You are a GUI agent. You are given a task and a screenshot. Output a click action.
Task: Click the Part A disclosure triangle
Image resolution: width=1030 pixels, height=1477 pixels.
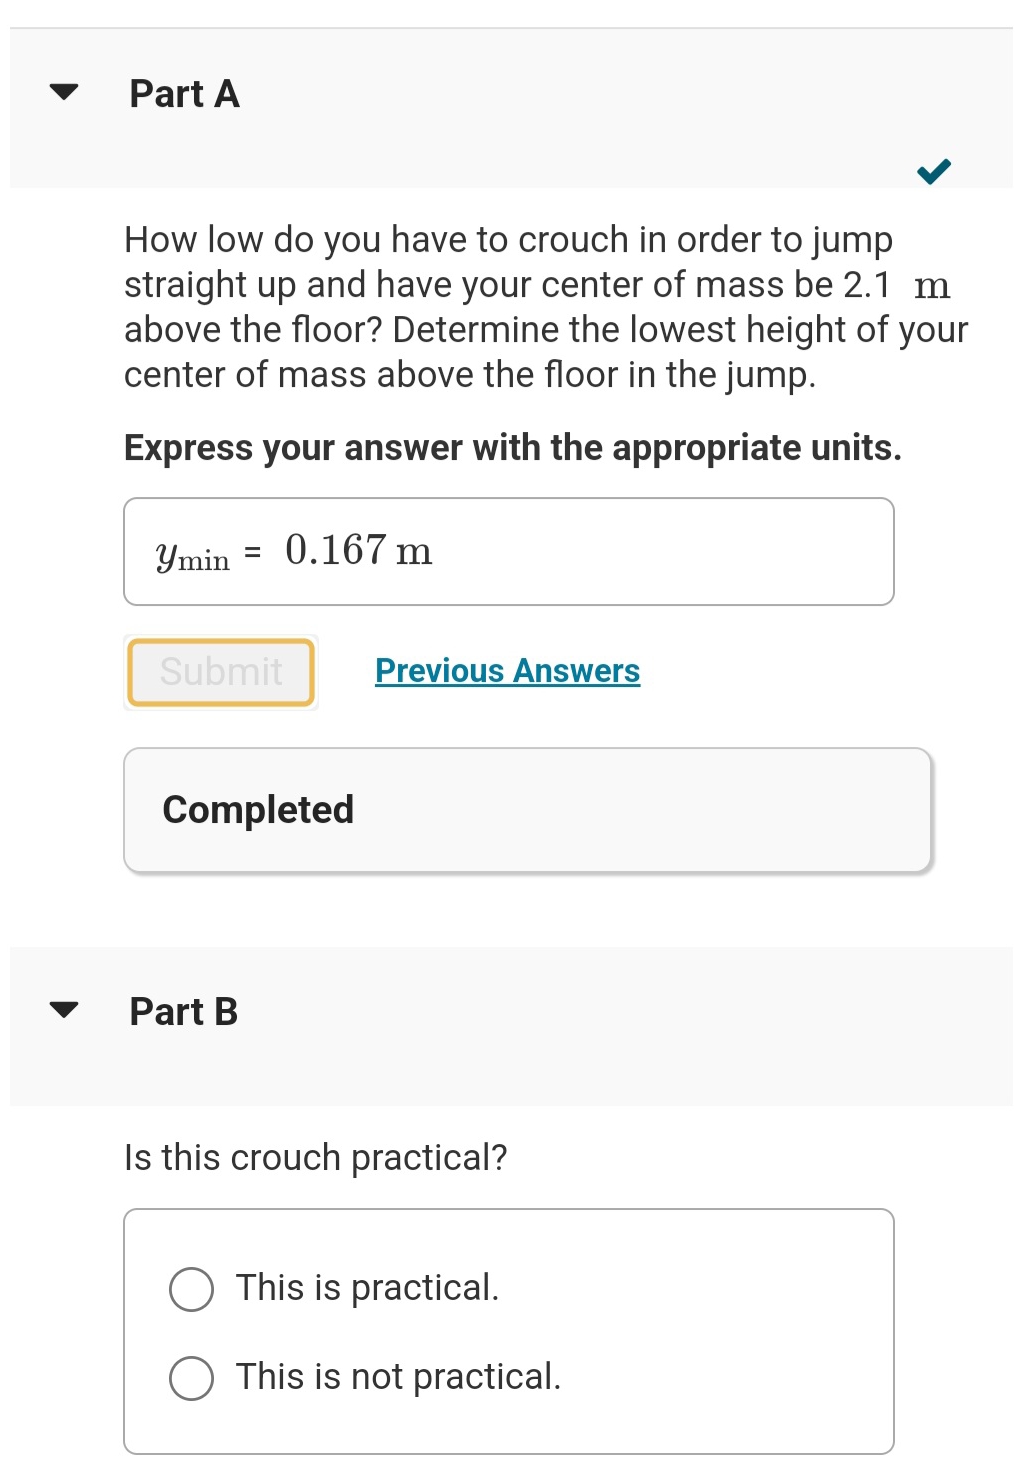click(x=62, y=94)
